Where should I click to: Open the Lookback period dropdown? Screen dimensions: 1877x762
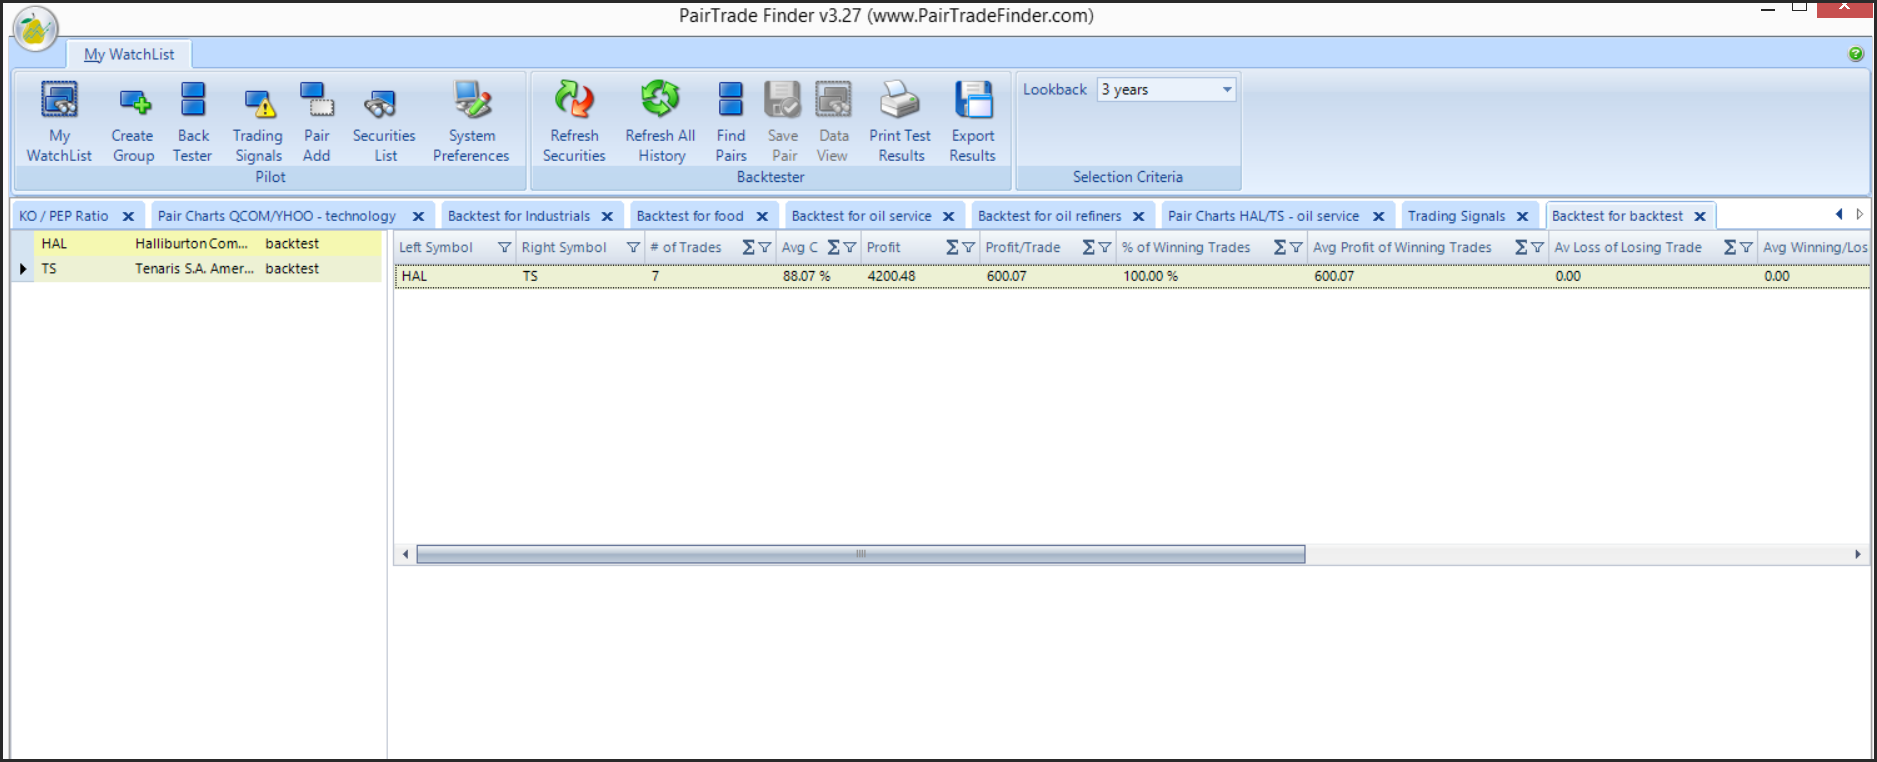click(1227, 90)
